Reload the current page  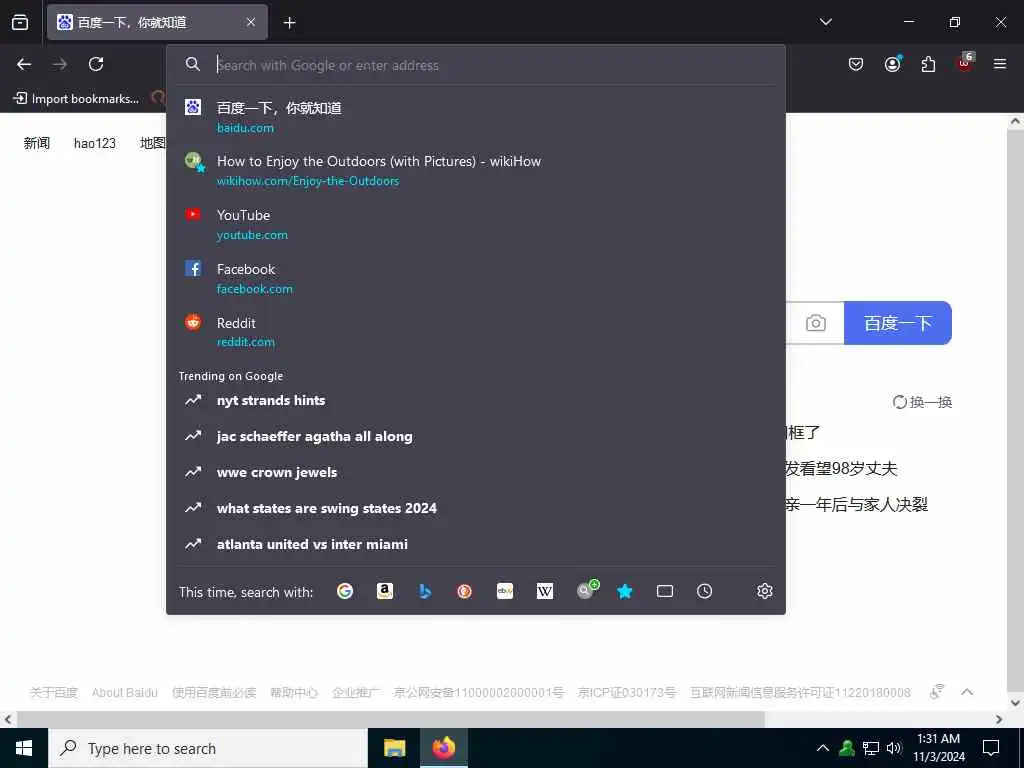pyautogui.click(x=96, y=64)
